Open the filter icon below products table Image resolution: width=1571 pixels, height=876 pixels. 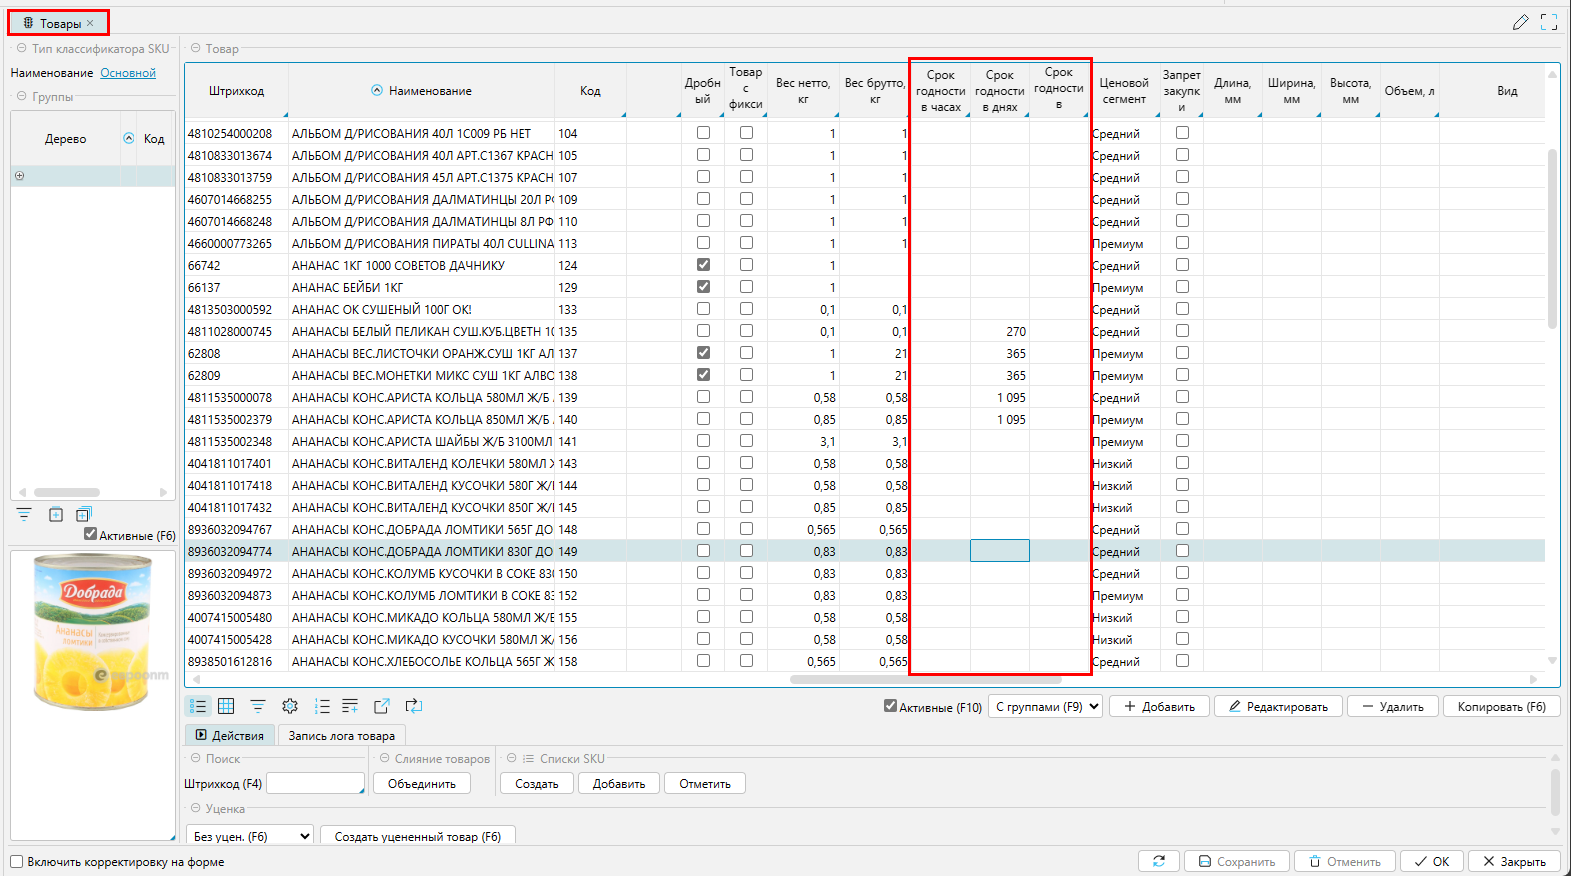(x=258, y=706)
